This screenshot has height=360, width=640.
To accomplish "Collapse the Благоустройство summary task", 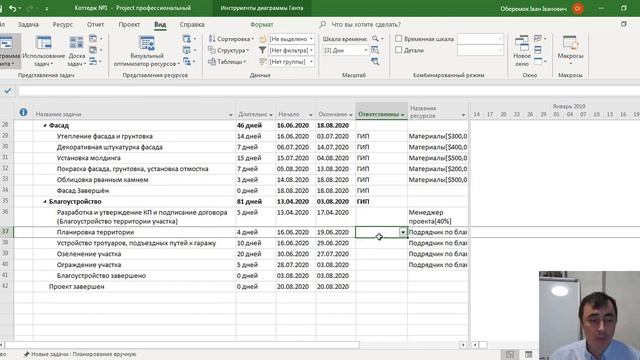I will pyautogui.click(x=45, y=202).
